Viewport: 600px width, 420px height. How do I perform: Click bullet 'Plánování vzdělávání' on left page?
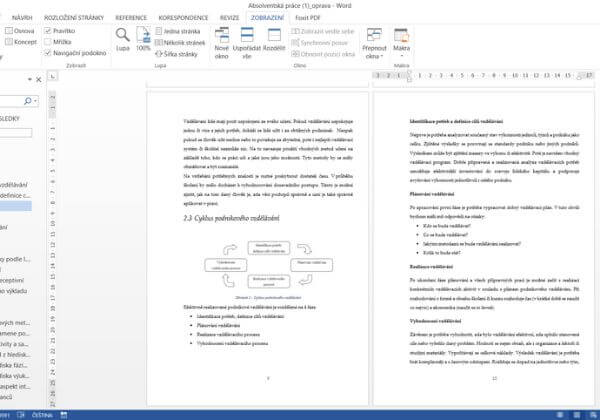coord(218,325)
